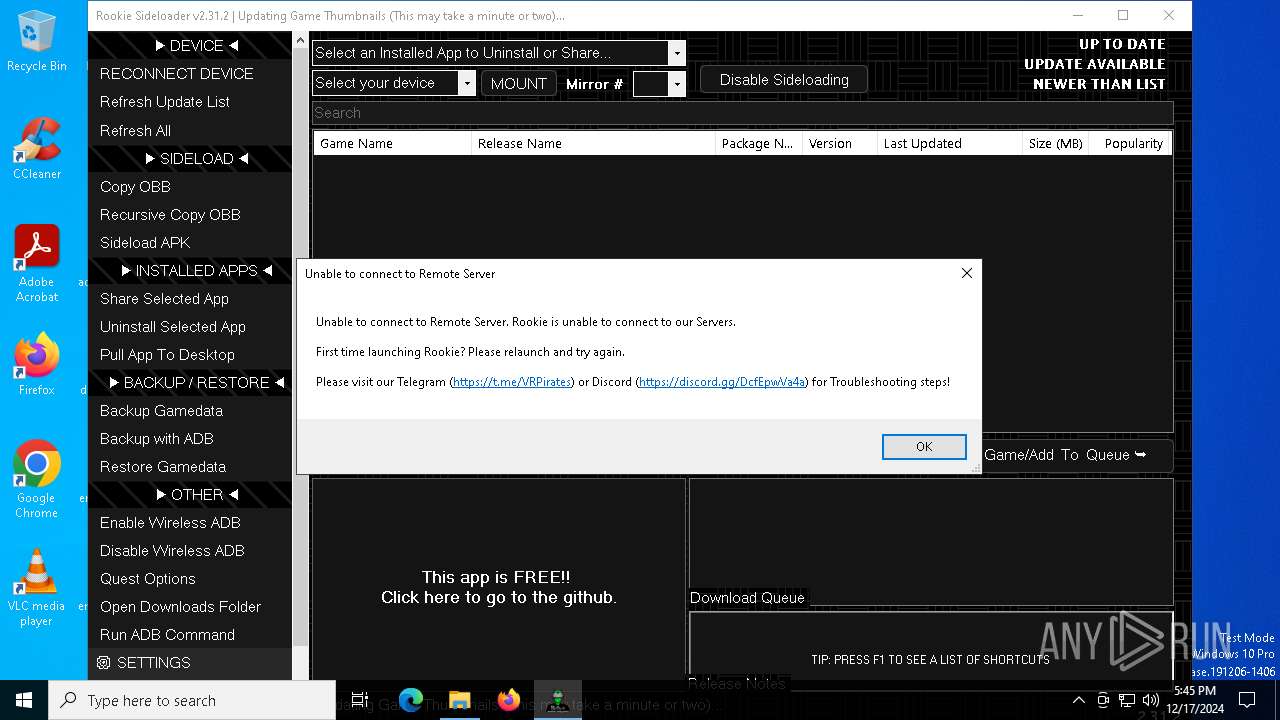This screenshot has width=1280, height=720.
Task: Click Game/Add To Queue button
Action: click(x=1077, y=455)
